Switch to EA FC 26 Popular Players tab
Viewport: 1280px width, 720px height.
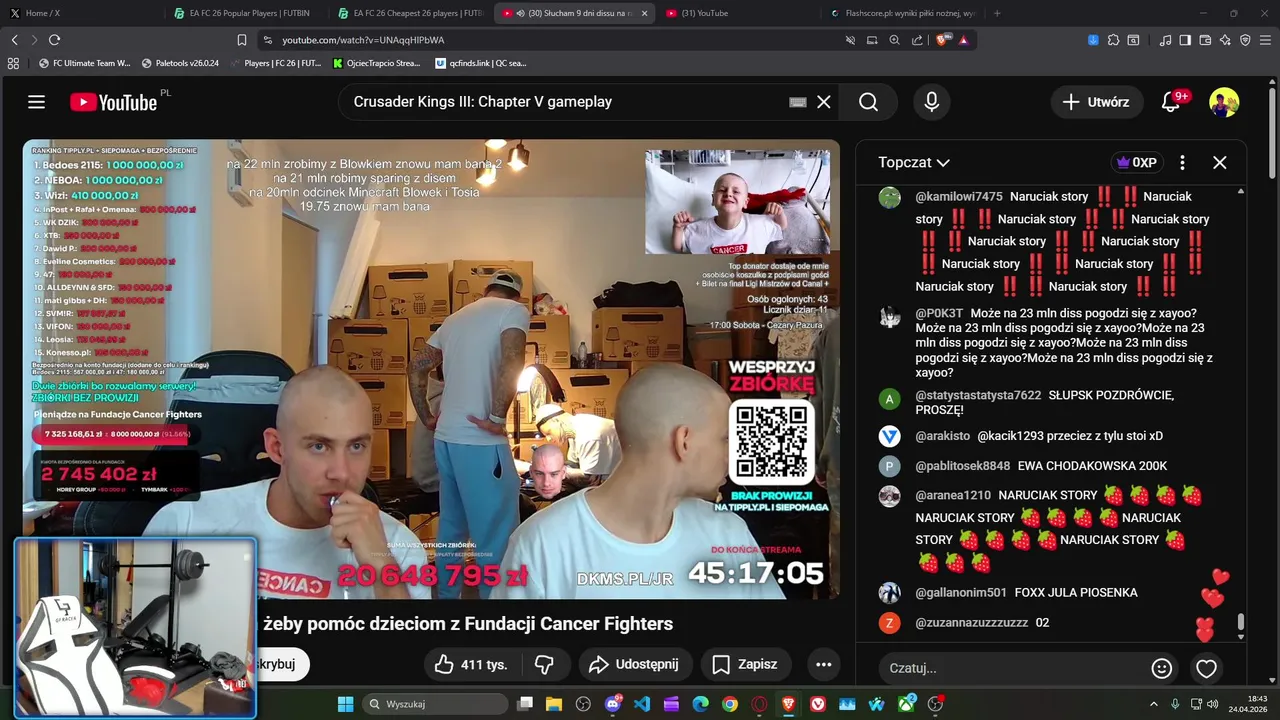(244, 13)
